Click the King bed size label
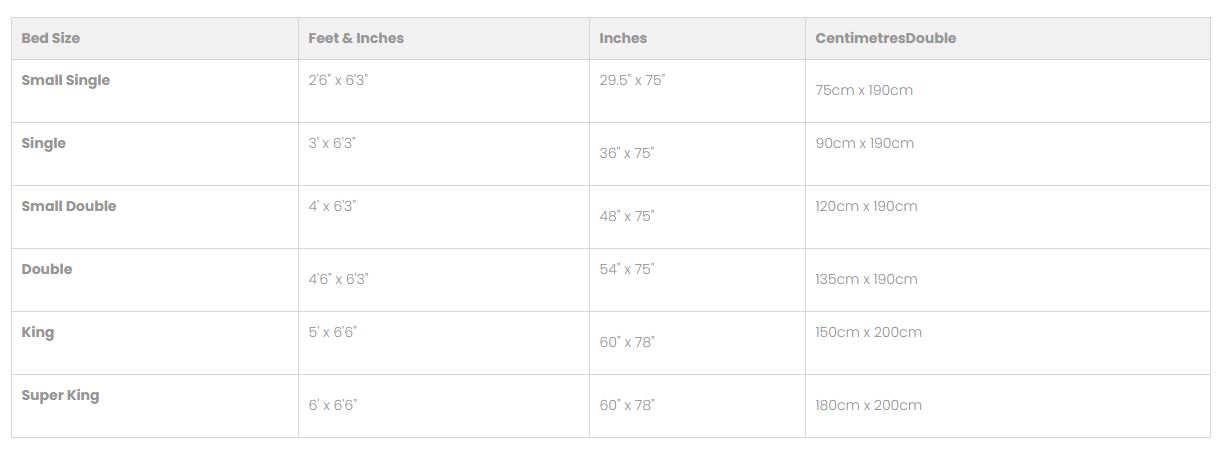Image resolution: width=1228 pixels, height=462 pixels. (x=38, y=332)
